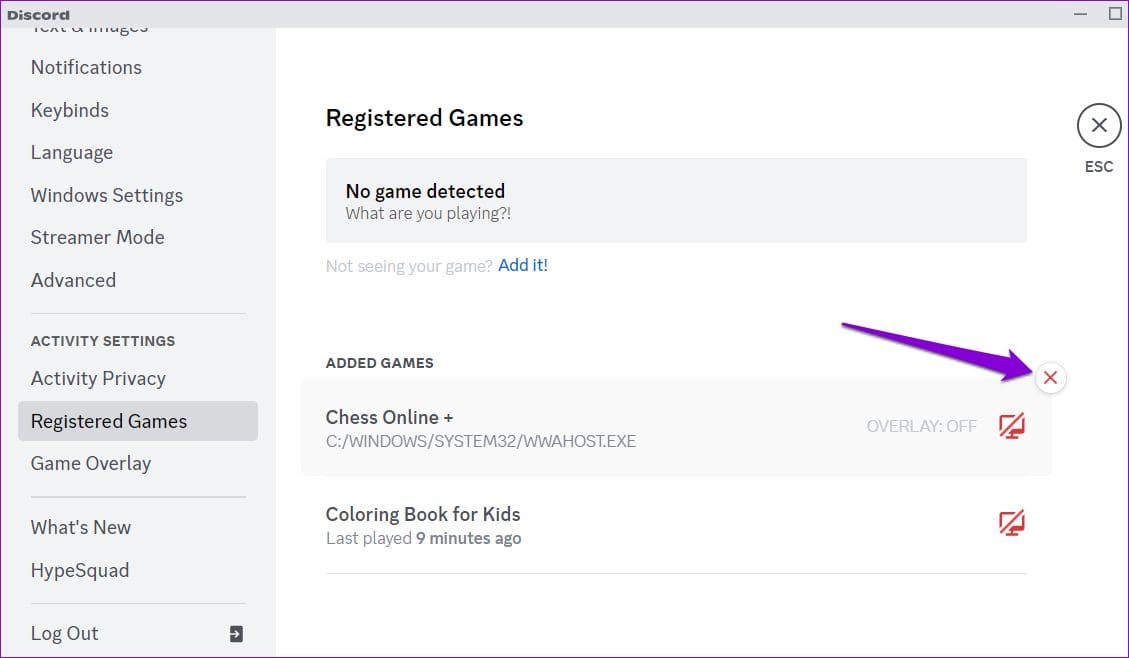Toggle overlay for Coloring Book for Kids
Viewport: 1129px width, 658px height.
1012,523
